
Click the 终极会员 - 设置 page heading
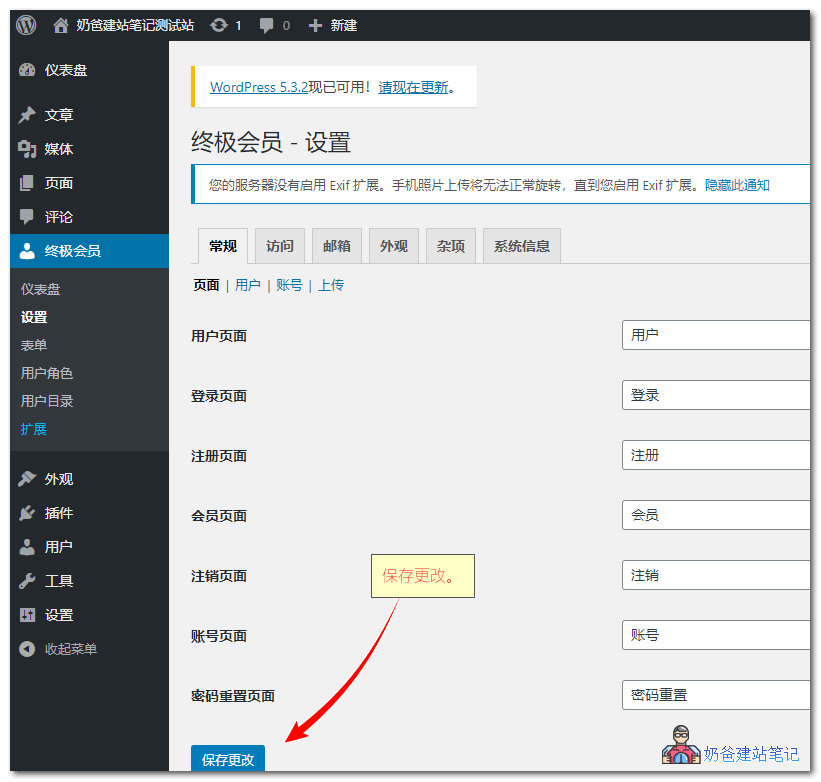pos(271,142)
